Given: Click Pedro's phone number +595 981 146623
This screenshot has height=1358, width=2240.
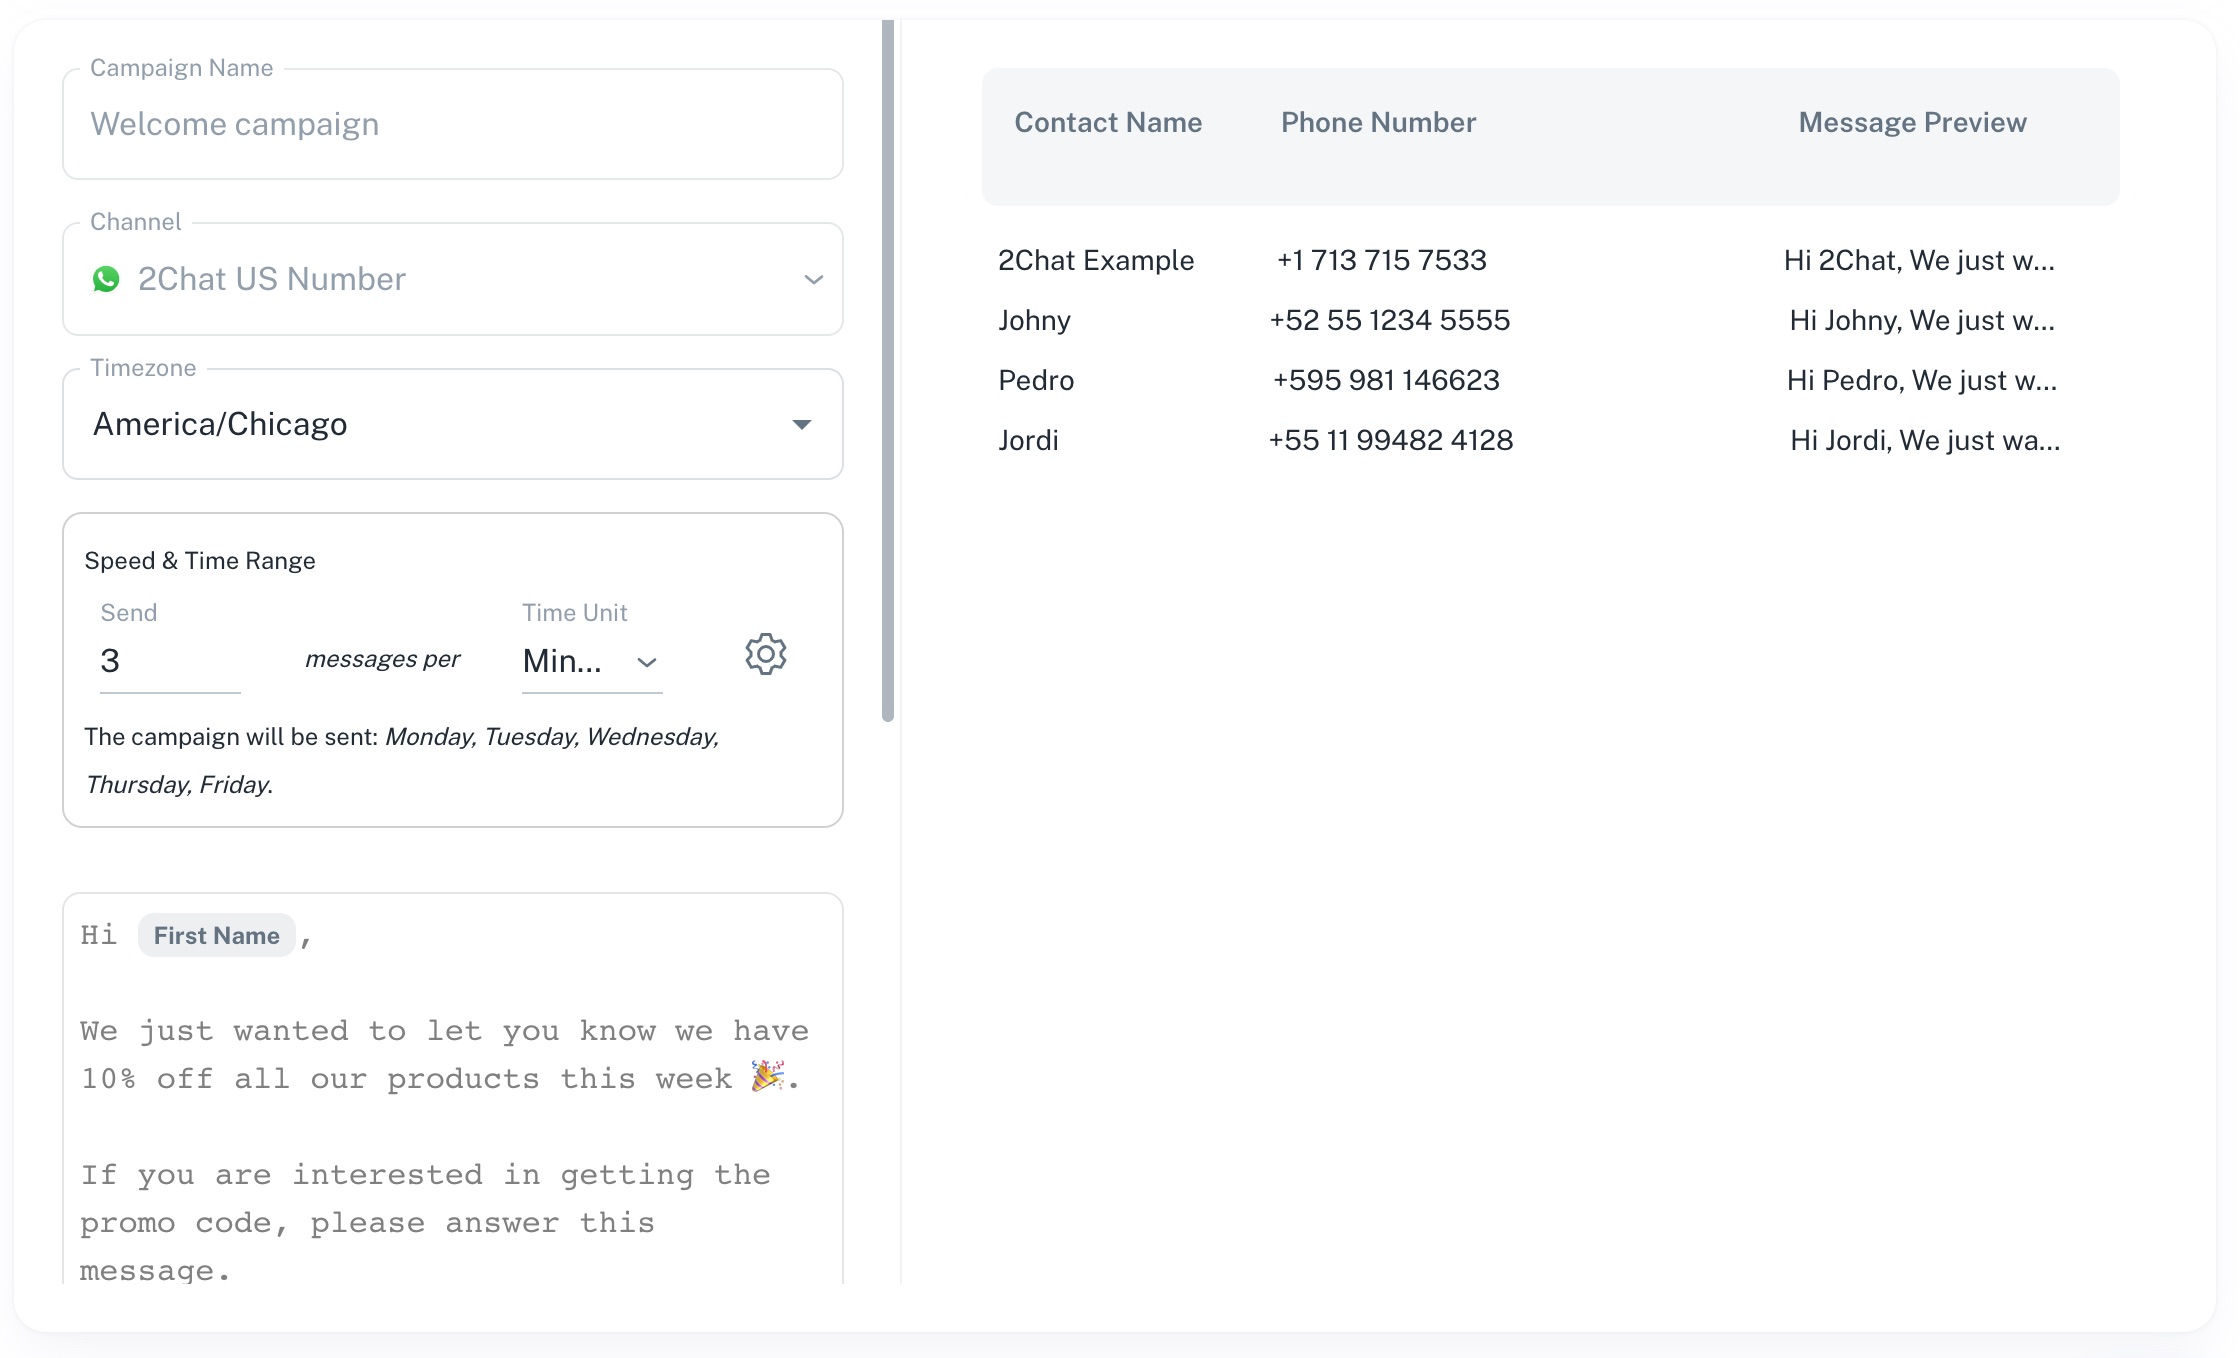Looking at the screenshot, I should point(1386,381).
